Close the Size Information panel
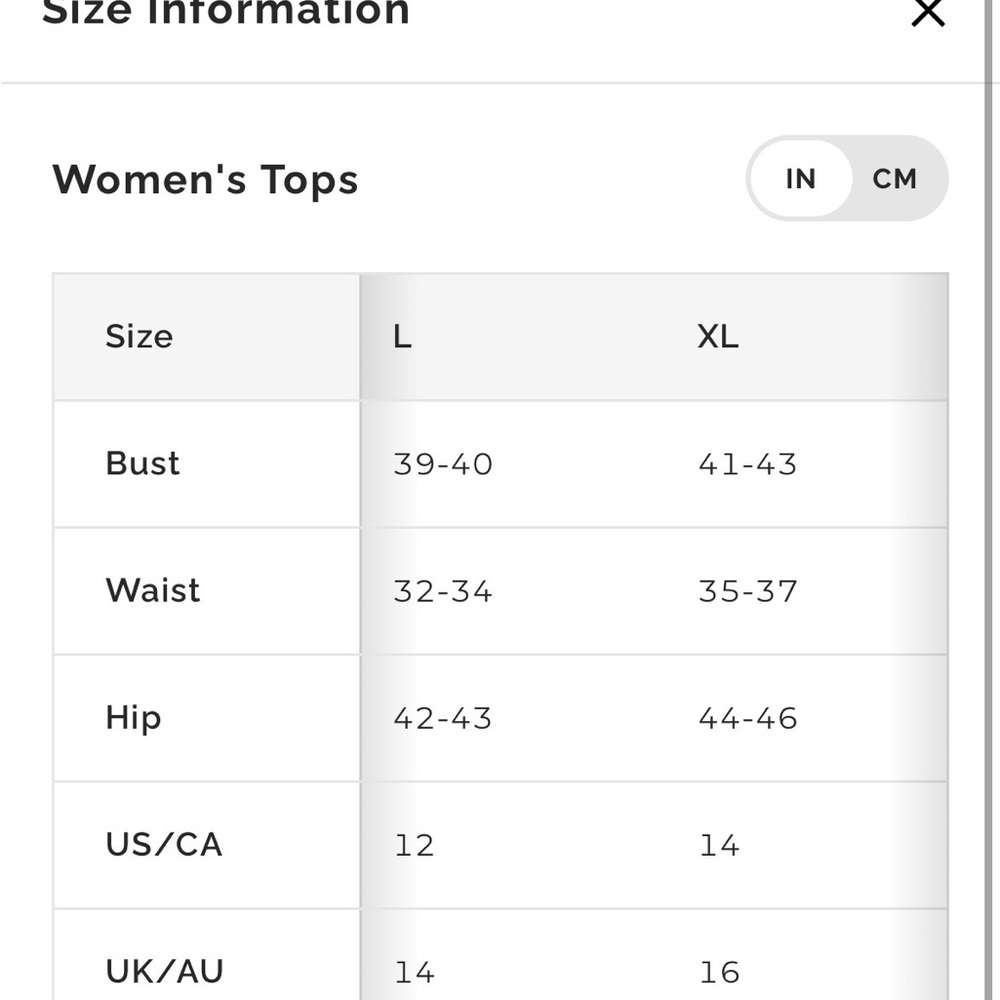The height and width of the screenshot is (1000, 1000). (927, 13)
